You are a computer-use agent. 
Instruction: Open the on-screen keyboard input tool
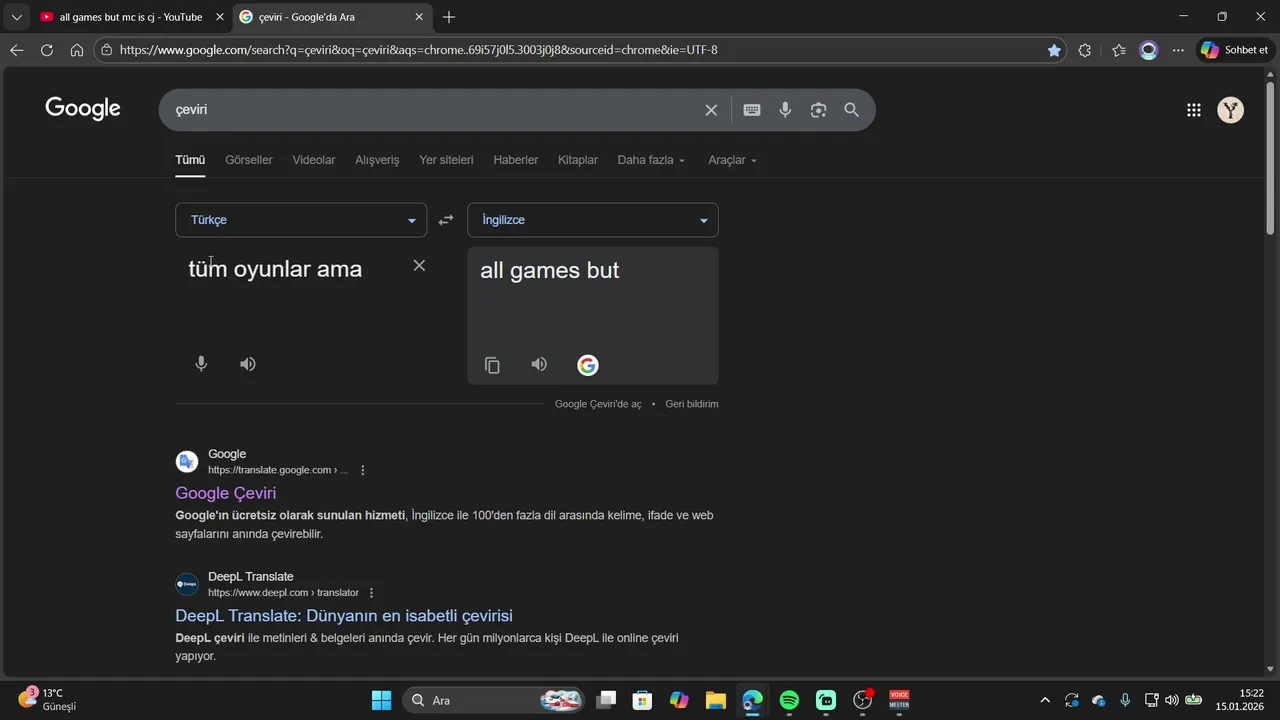pos(752,110)
